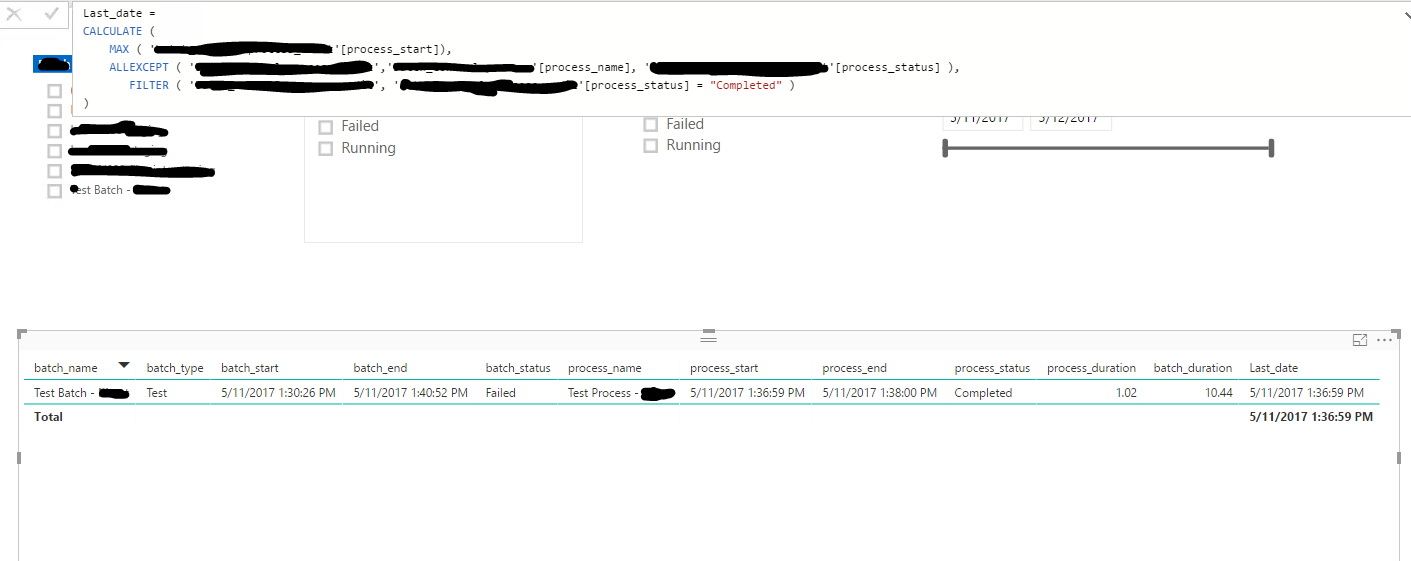Image resolution: width=1411 pixels, height=561 pixels.
Task: Sort by the batch_start column header
Action: [x=249, y=368]
